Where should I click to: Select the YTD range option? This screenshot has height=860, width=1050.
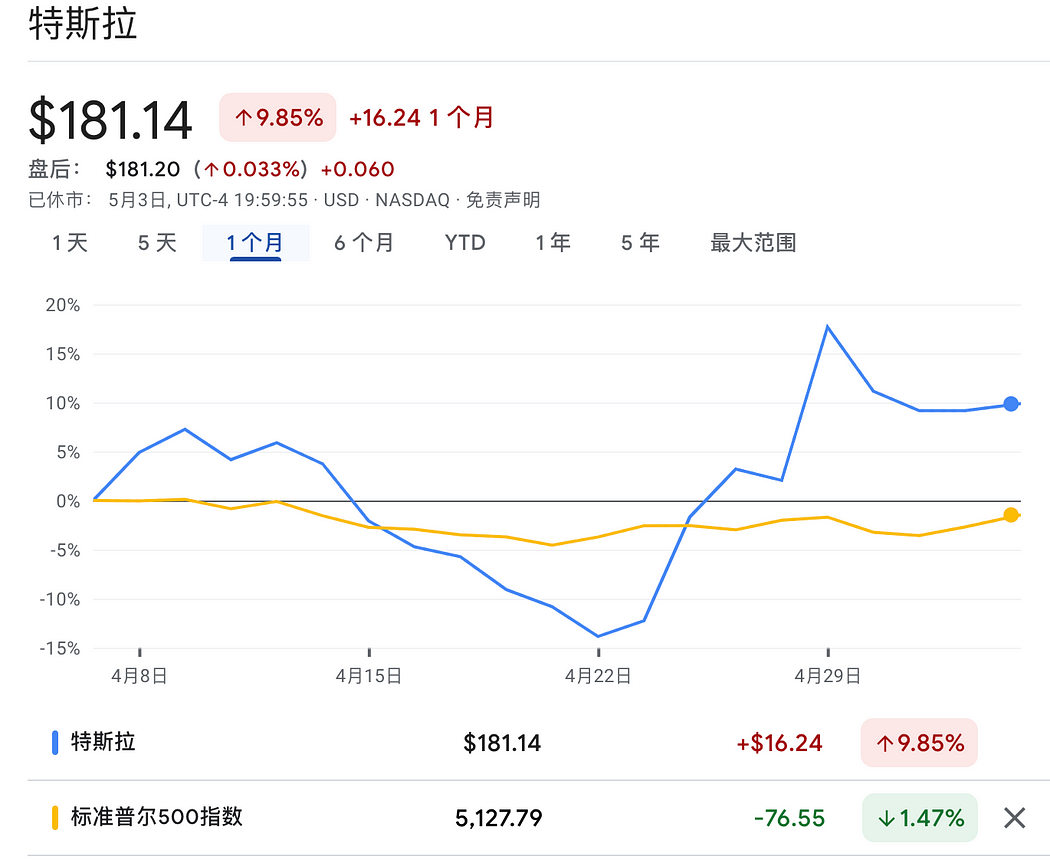(464, 242)
